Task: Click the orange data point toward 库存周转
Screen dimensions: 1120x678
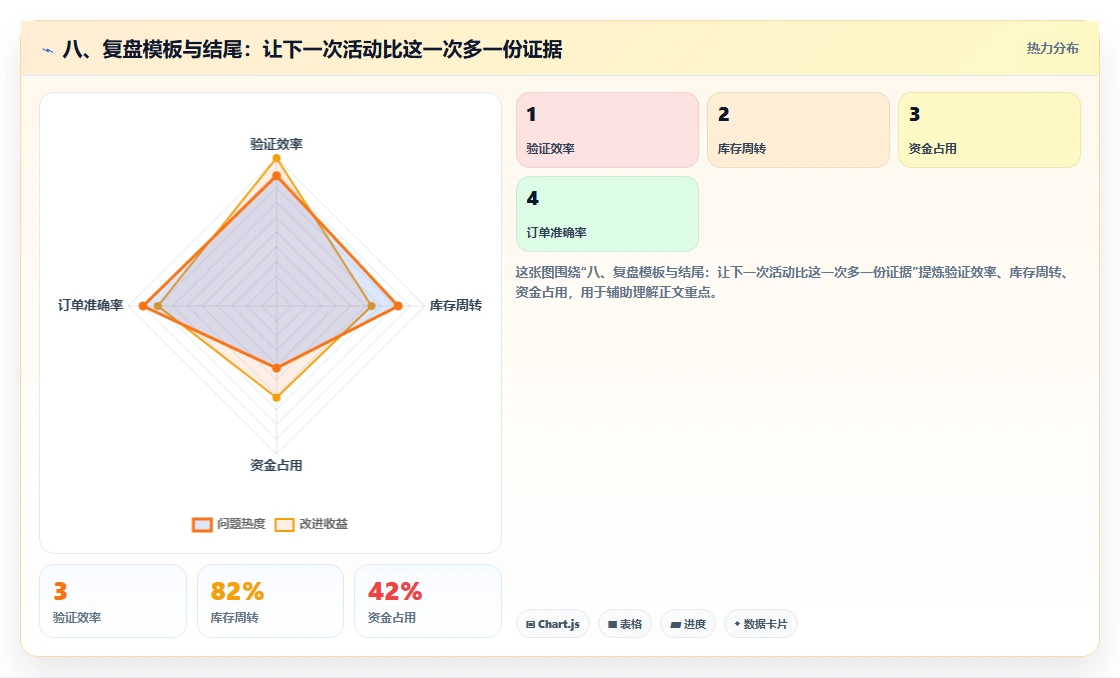Action: [x=399, y=306]
